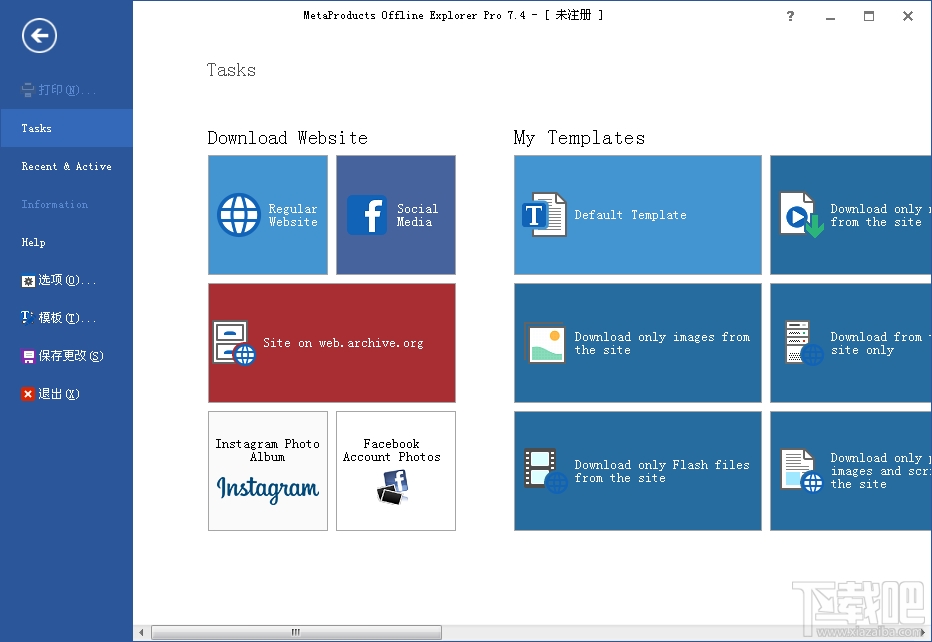Image resolution: width=932 pixels, height=642 pixels.
Task: Click 退出(X) to exit
Action: (x=52, y=394)
